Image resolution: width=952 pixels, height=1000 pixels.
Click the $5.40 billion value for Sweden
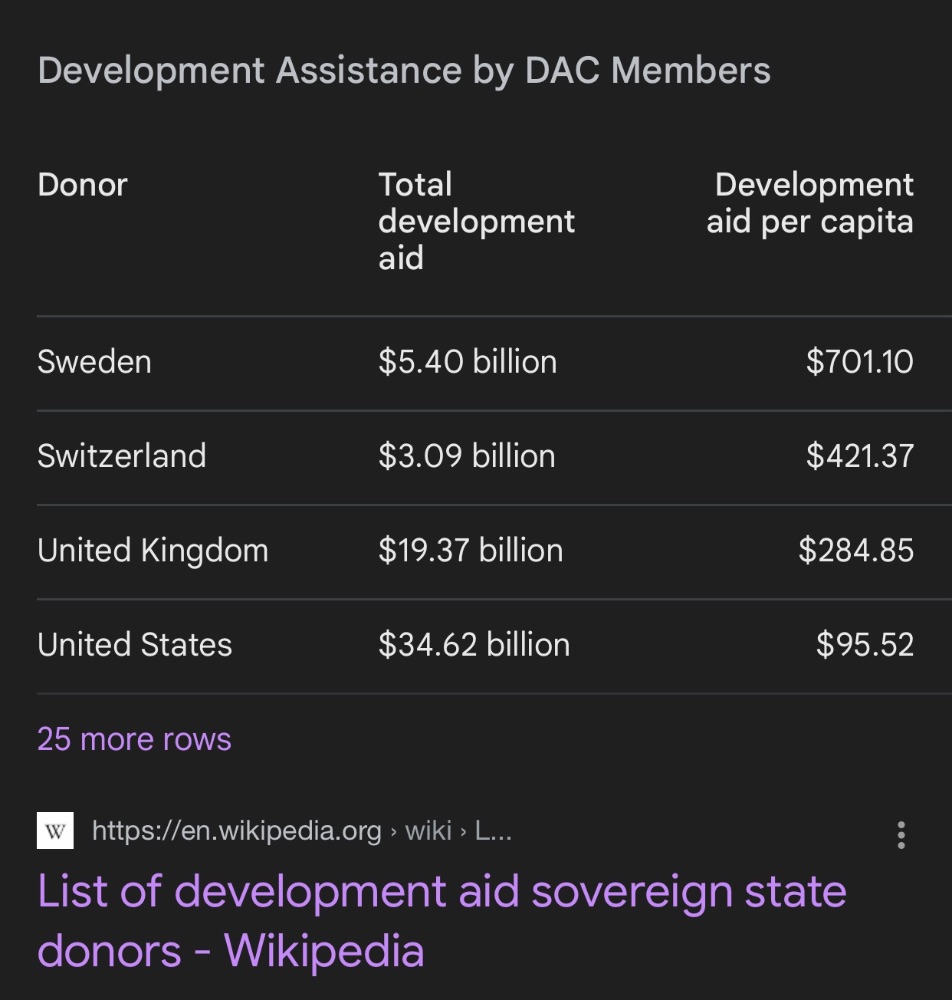click(x=467, y=362)
